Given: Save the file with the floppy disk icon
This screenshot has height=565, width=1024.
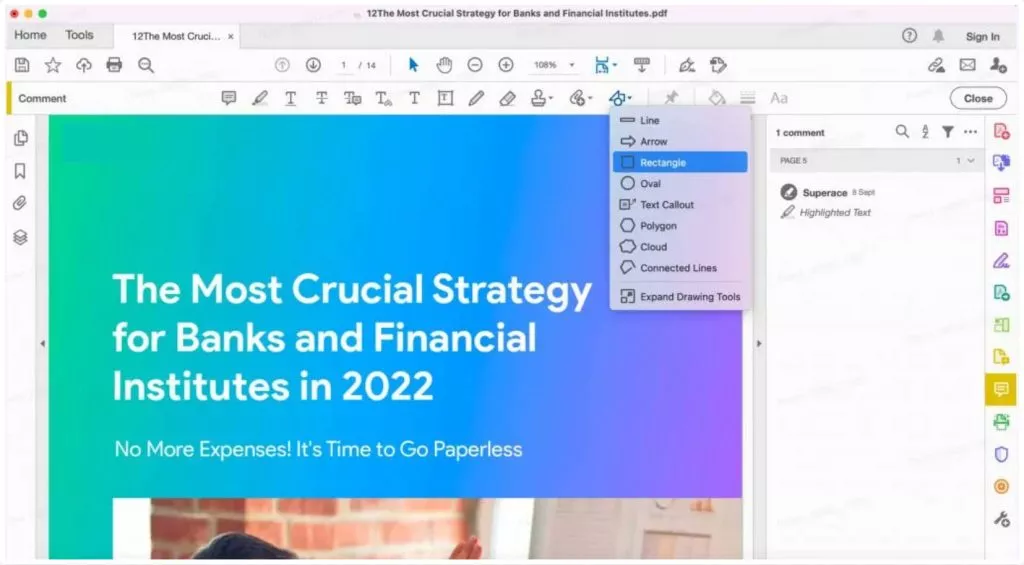Looking at the screenshot, I should pyautogui.click(x=22, y=65).
